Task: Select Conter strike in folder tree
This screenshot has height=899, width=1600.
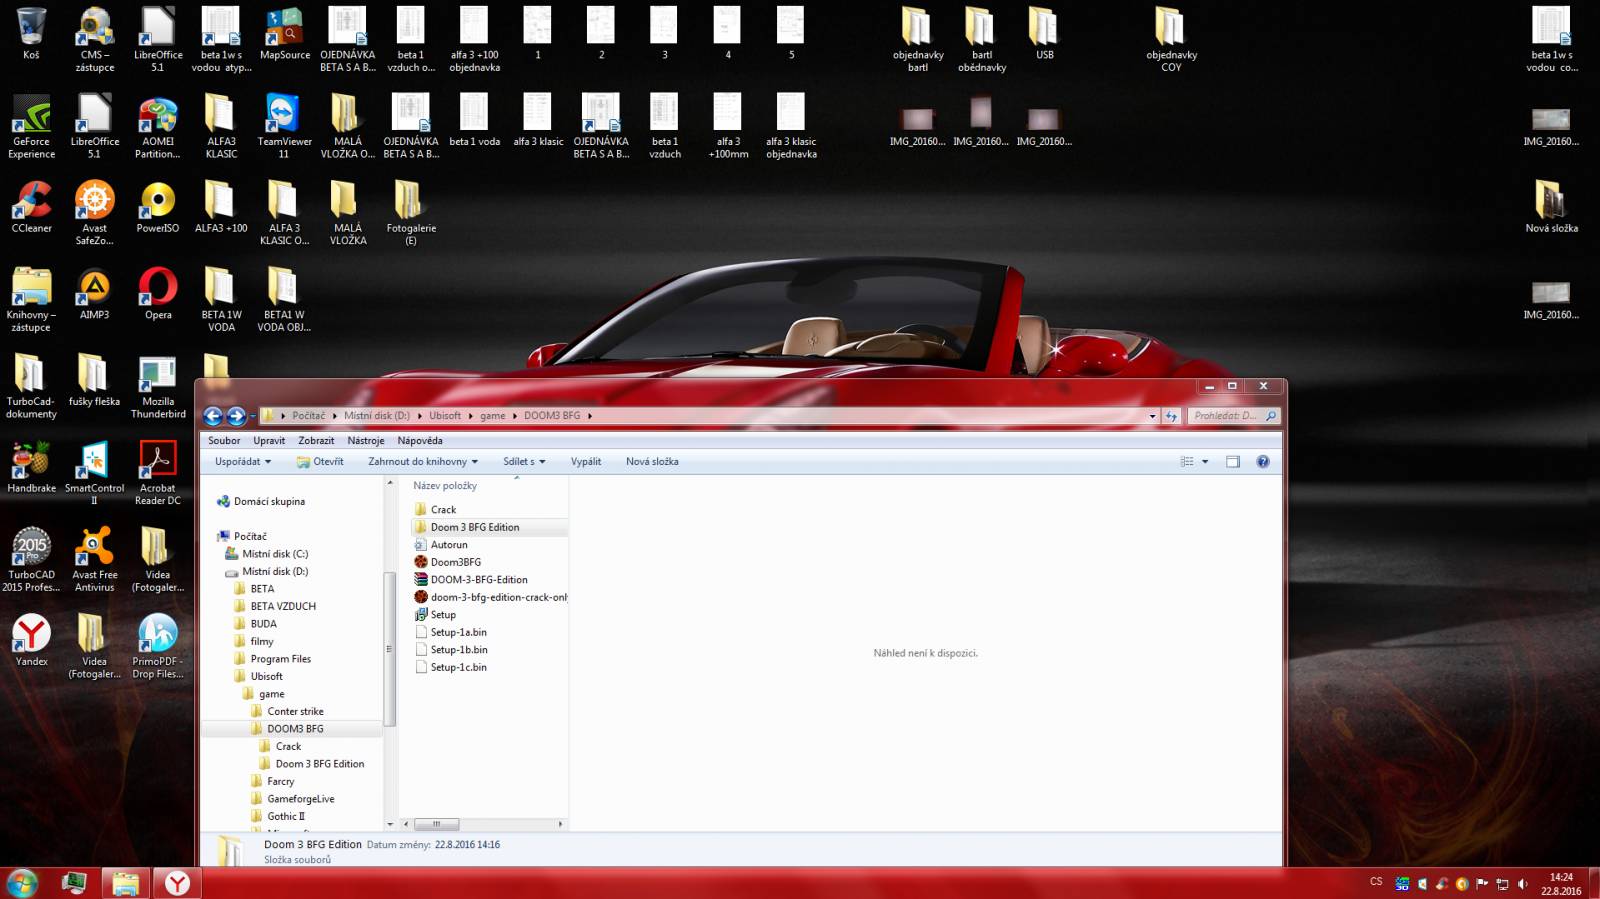Action: pyautogui.click(x=295, y=712)
